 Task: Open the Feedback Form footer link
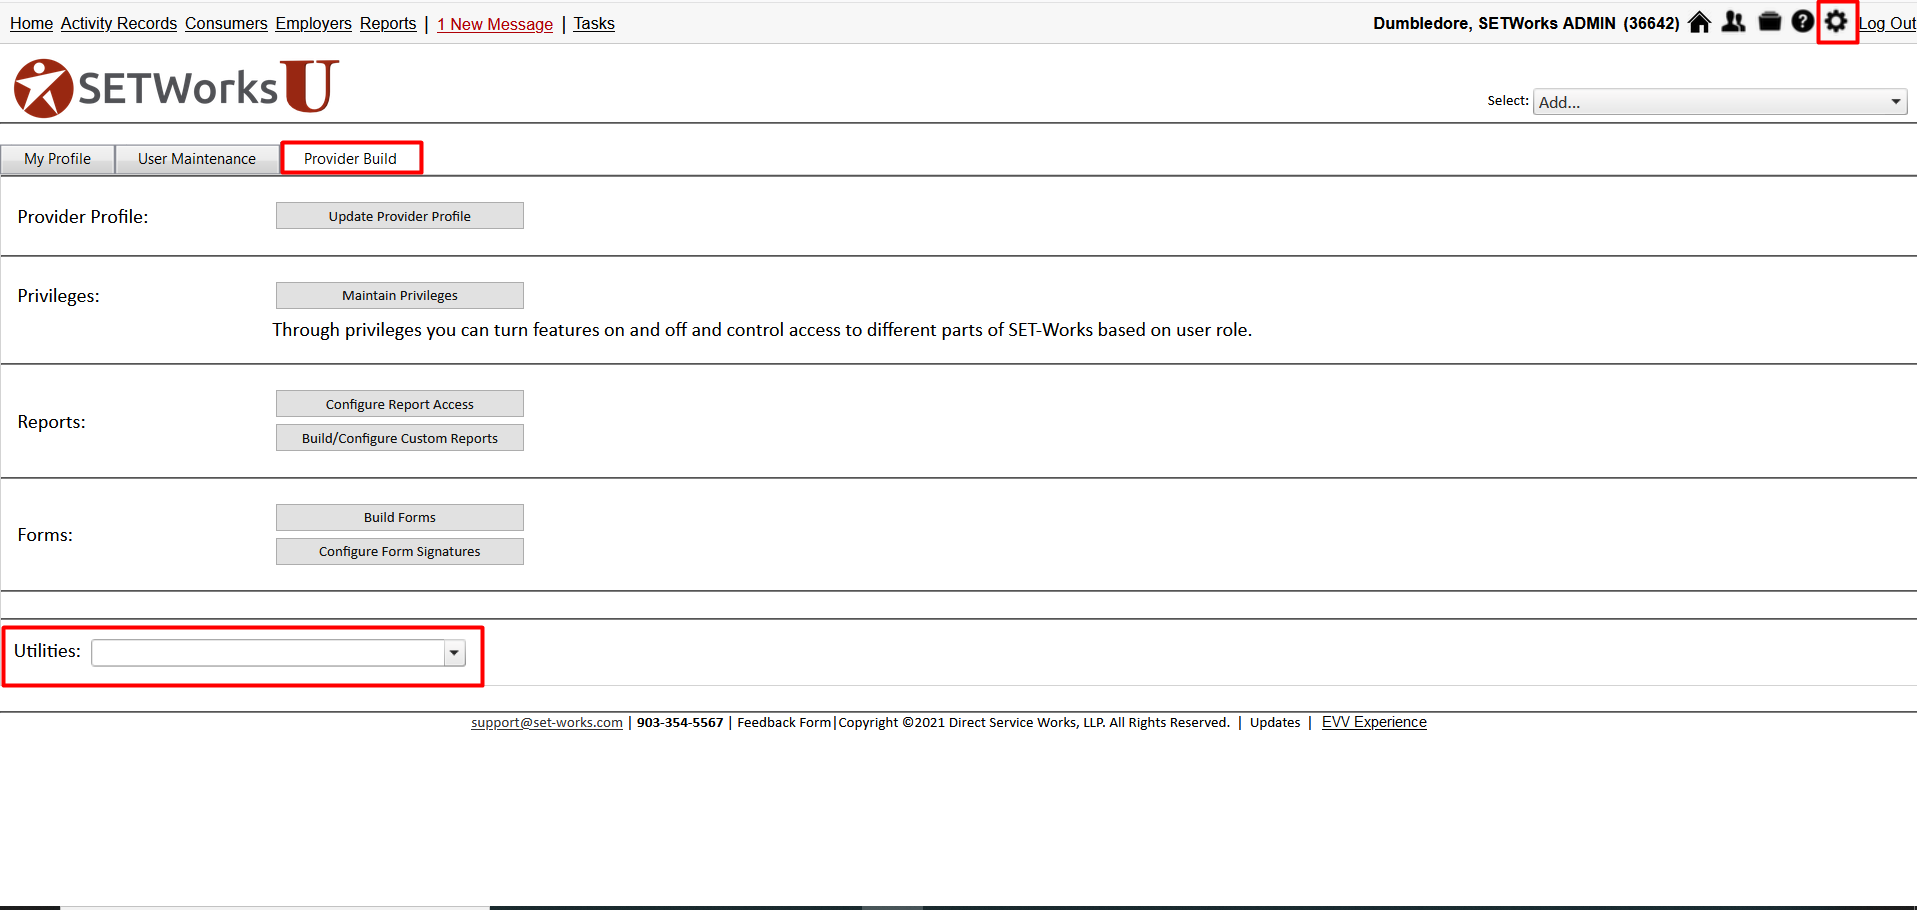tap(784, 723)
